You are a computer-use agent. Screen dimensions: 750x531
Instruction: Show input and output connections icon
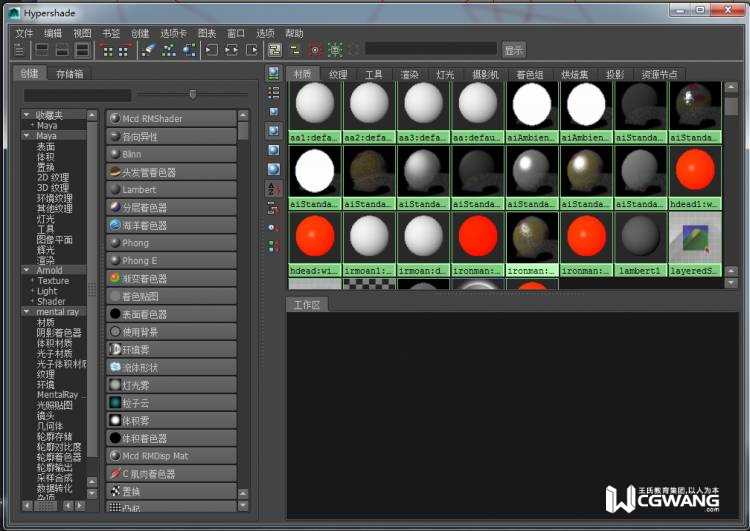click(232, 50)
